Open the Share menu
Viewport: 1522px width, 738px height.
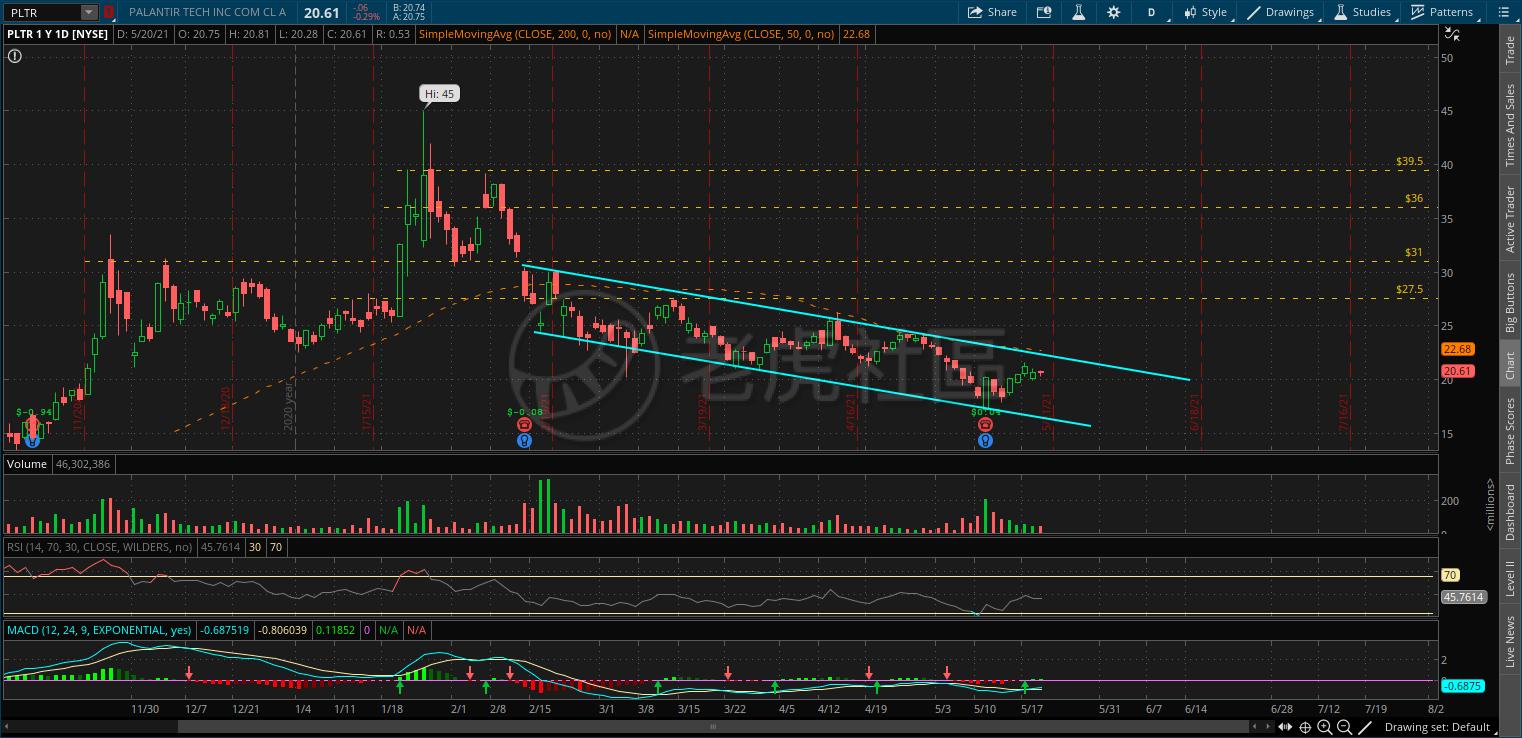[x=992, y=12]
